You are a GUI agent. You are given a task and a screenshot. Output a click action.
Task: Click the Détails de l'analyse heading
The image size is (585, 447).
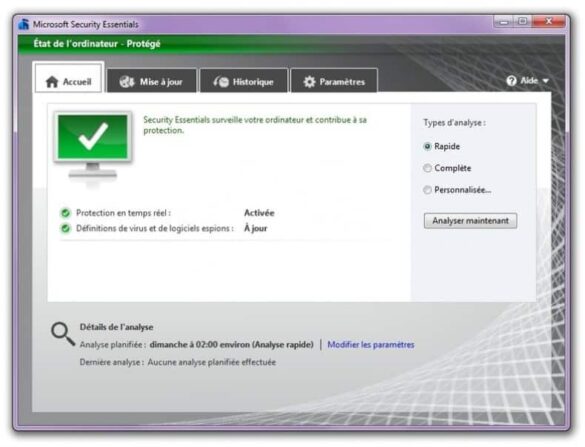(x=116, y=327)
